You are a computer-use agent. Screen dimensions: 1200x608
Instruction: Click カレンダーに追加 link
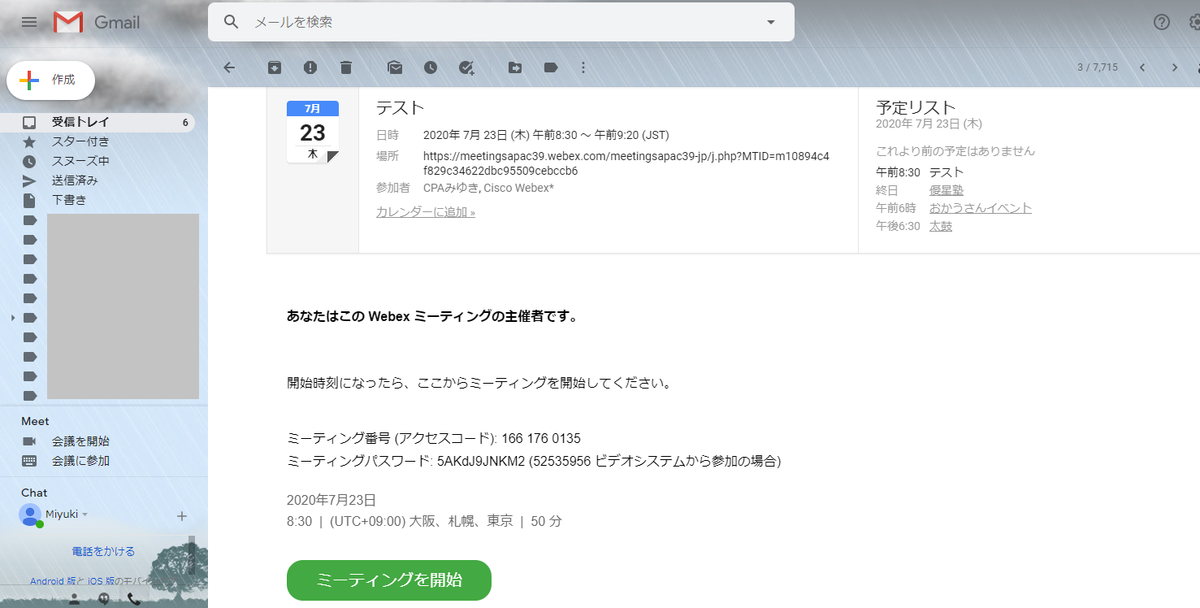click(x=425, y=212)
